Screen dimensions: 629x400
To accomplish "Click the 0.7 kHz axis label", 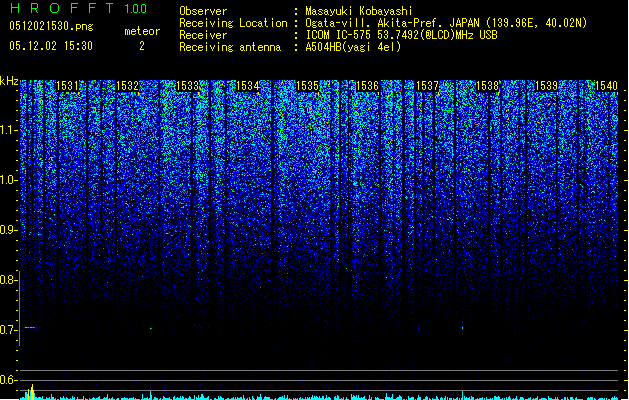I will coord(8,330).
